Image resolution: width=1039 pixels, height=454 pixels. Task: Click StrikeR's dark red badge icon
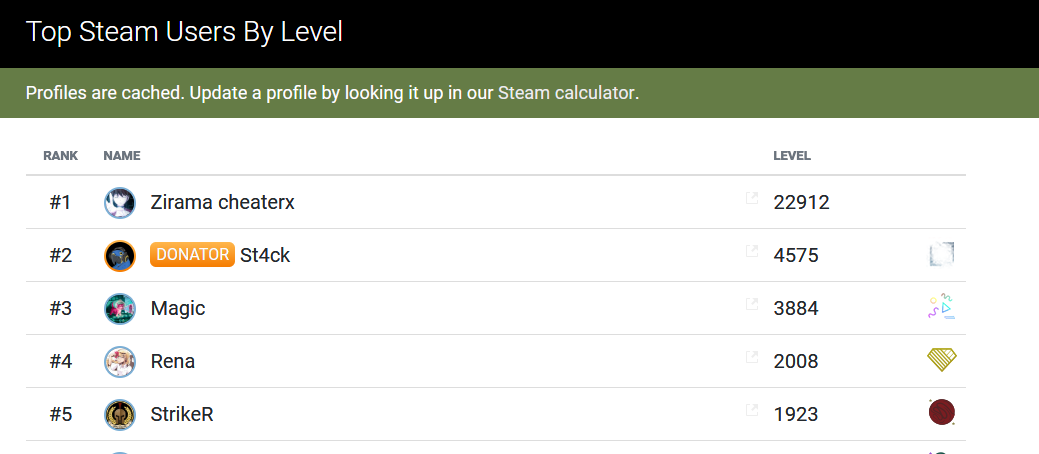[x=941, y=413]
